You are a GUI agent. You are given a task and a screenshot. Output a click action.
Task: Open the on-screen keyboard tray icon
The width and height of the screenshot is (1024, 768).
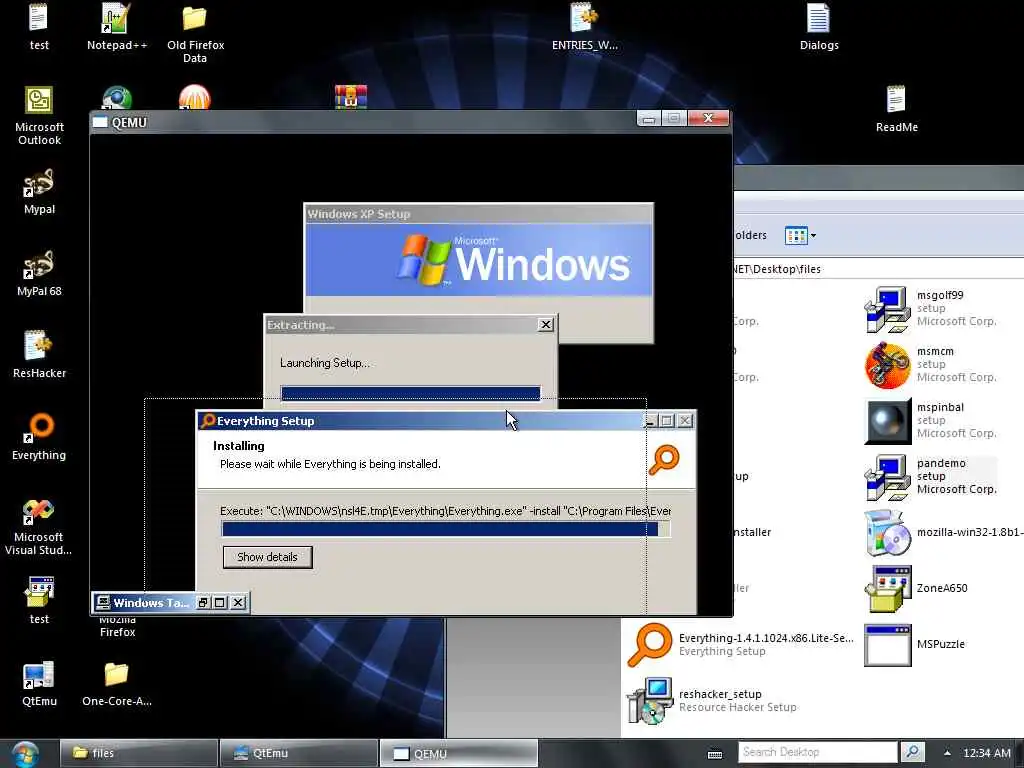[715, 754]
